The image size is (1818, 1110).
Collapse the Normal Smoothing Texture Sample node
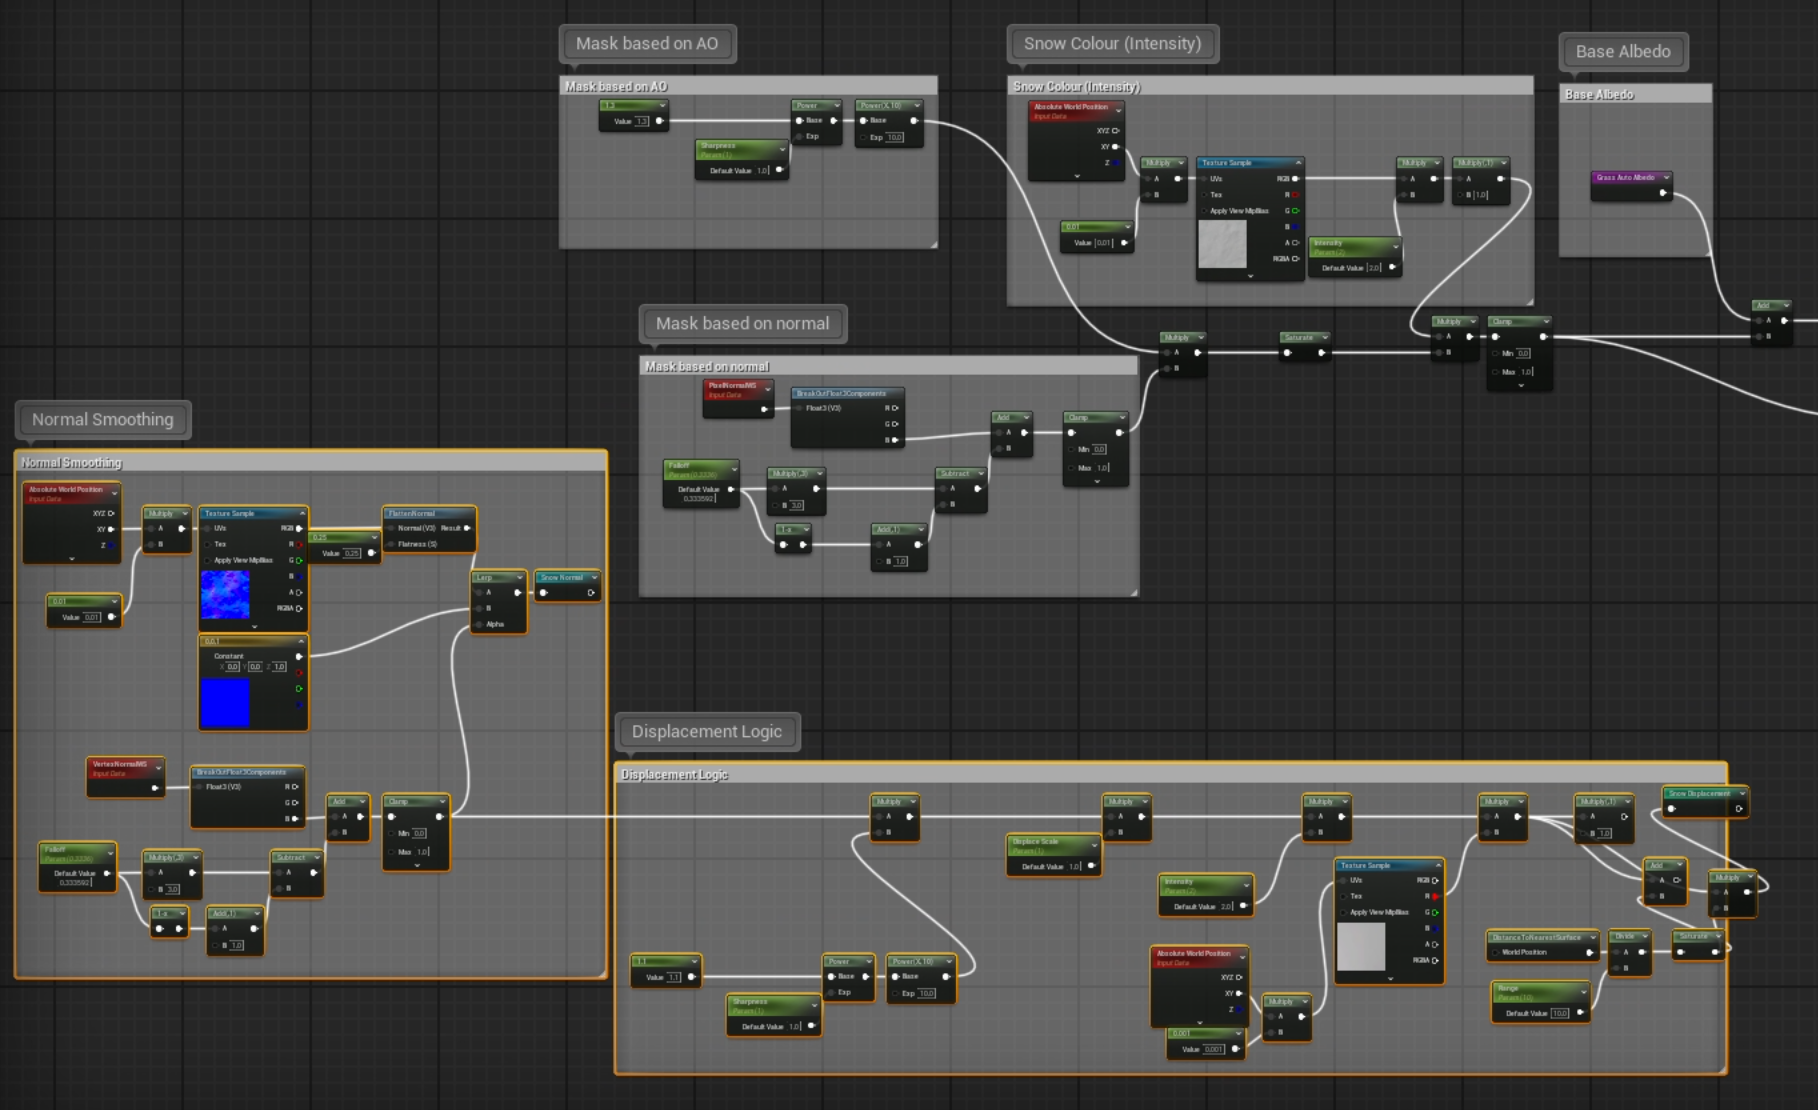coord(302,514)
